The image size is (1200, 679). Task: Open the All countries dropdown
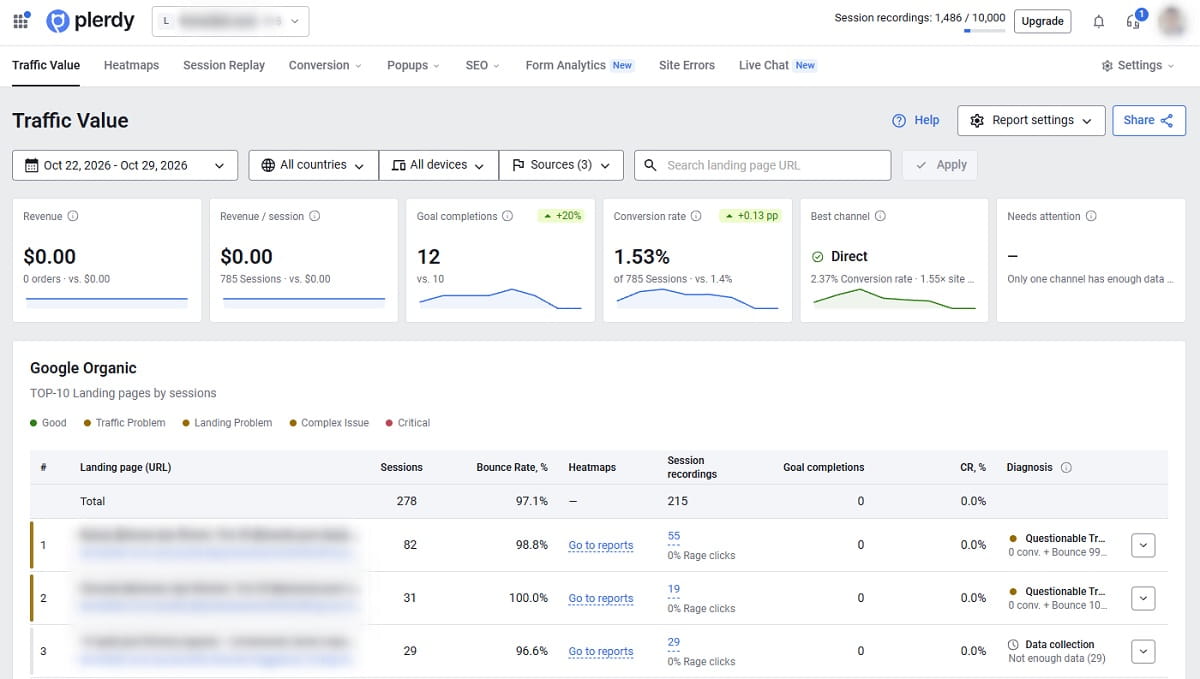pyautogui.click(x=314, y=165)
